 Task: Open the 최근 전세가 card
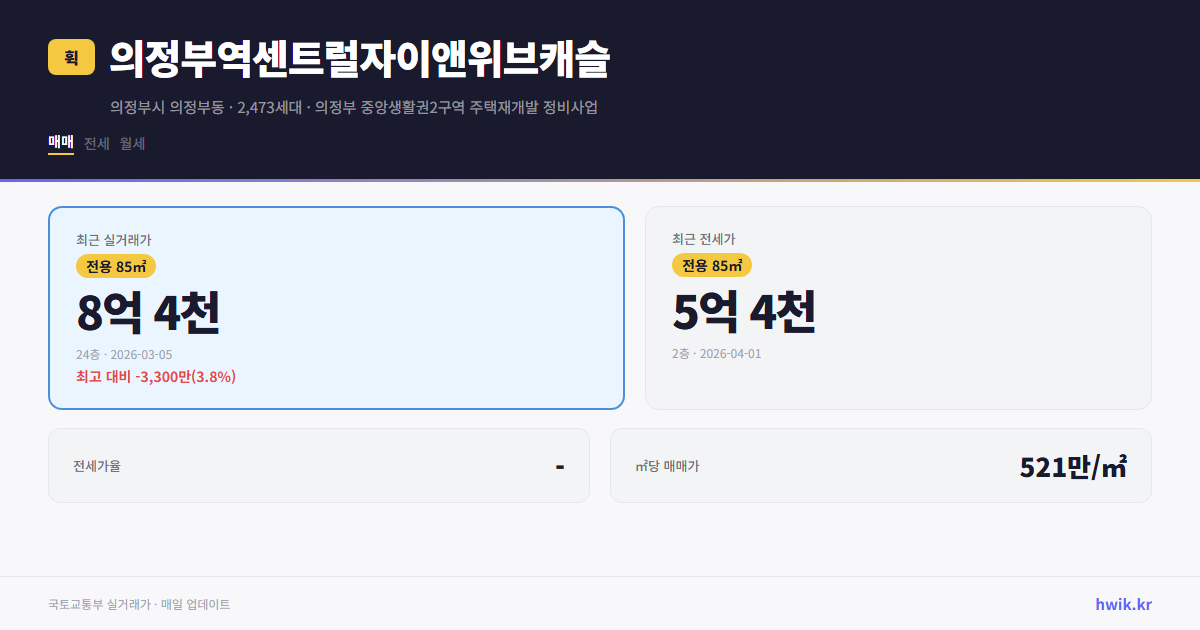click(898, 307)
